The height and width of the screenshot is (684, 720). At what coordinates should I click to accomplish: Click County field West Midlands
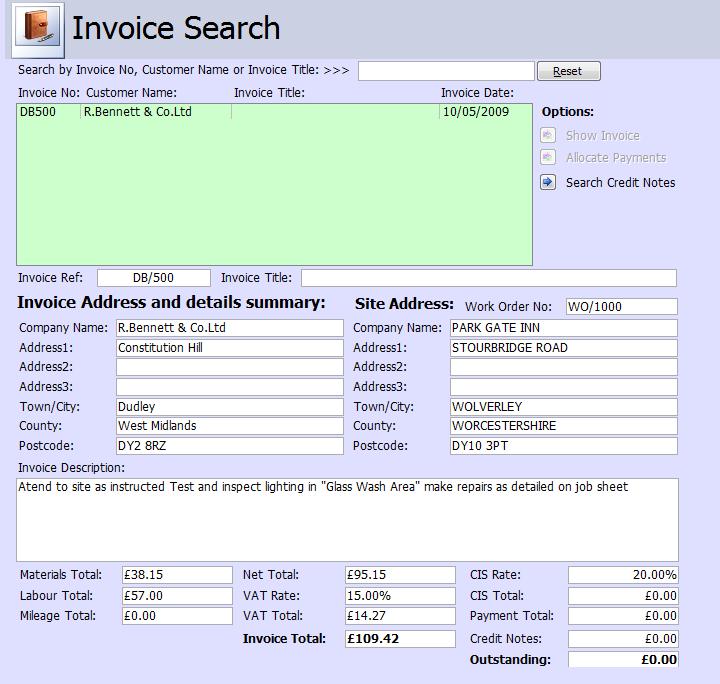click(x=230, y=426)
